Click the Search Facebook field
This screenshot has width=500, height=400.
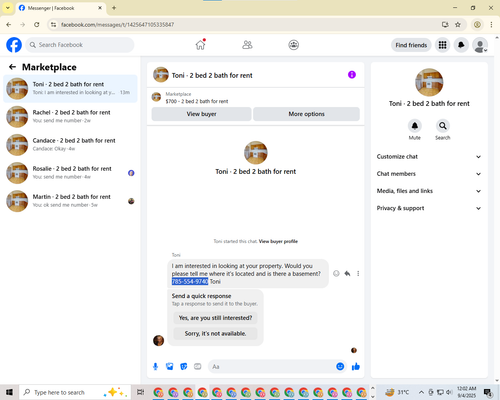pos(80,45)
